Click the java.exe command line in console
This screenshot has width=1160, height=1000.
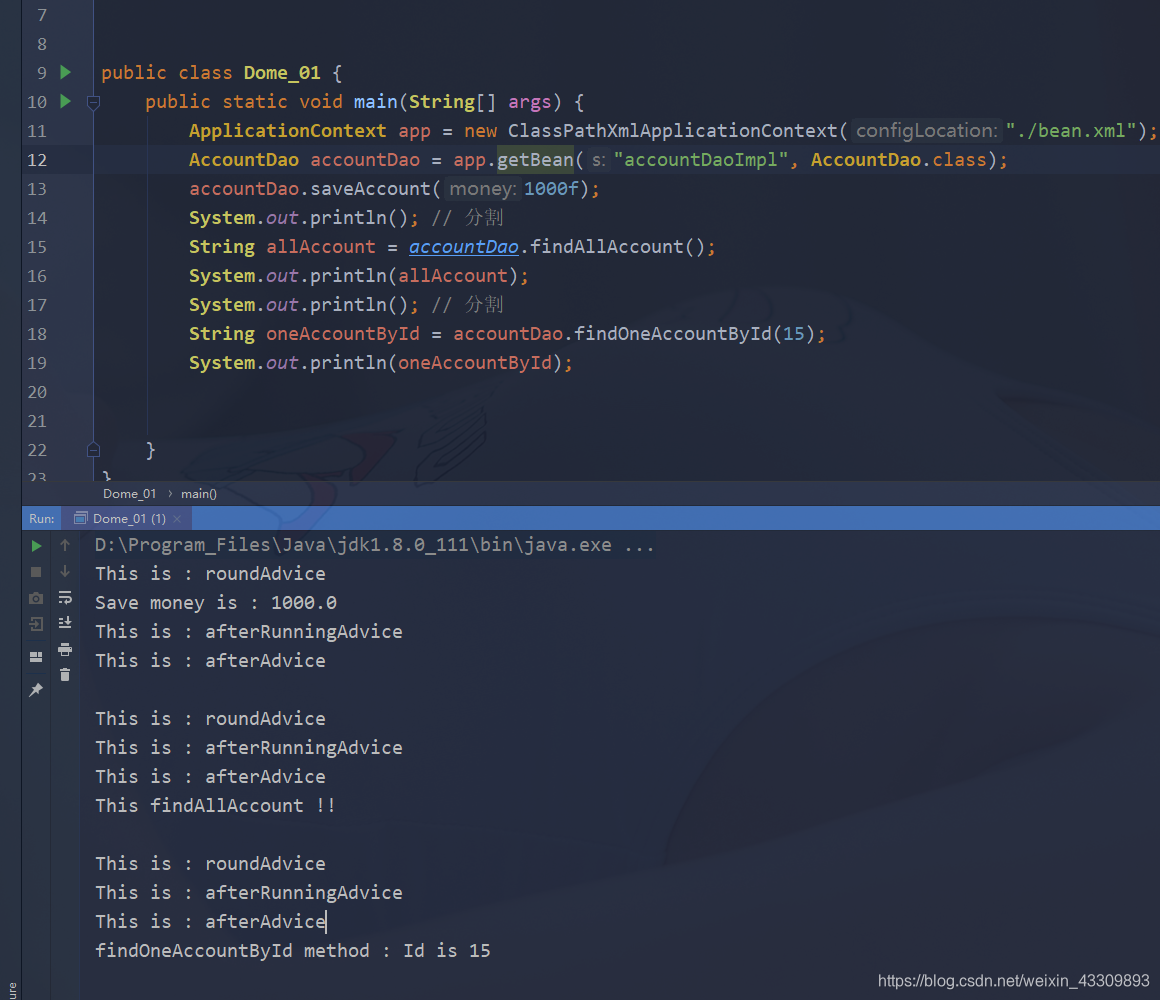374,545
